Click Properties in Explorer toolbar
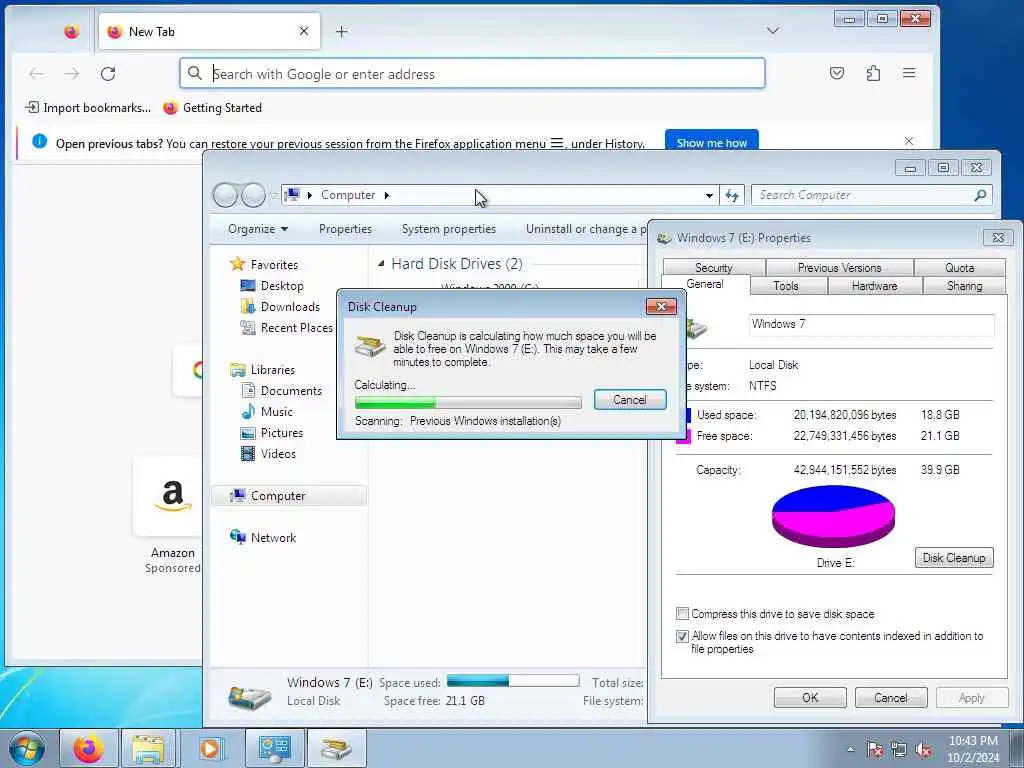Screen dimensions: 1024x768 click(x=345, y=229)
